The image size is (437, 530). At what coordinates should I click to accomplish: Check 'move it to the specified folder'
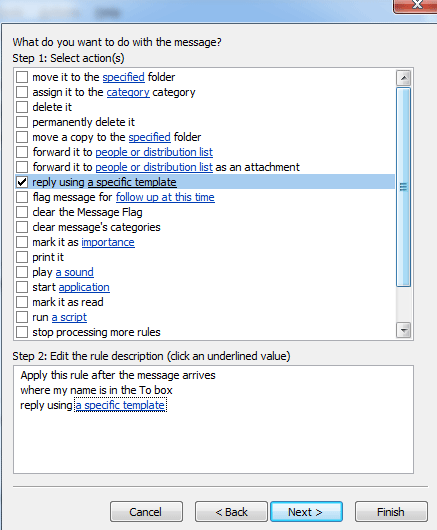[x=22, y=77]
